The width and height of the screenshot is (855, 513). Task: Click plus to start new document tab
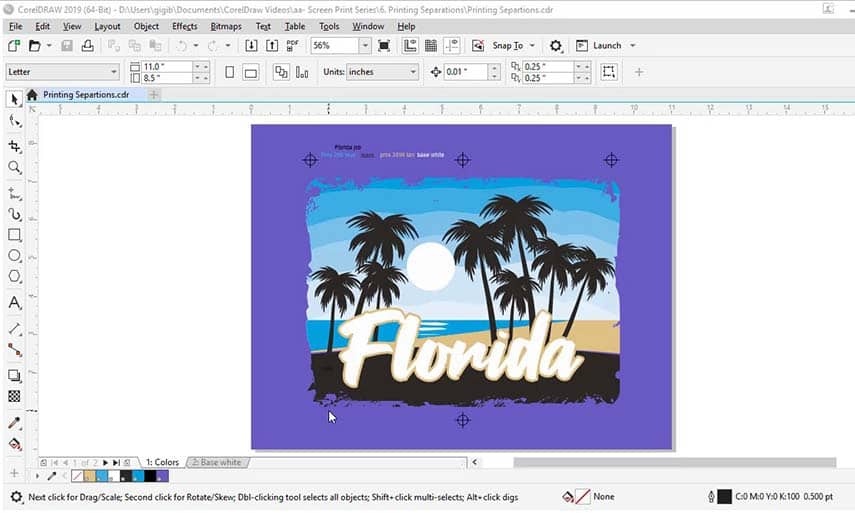click(x=154, y=95)
